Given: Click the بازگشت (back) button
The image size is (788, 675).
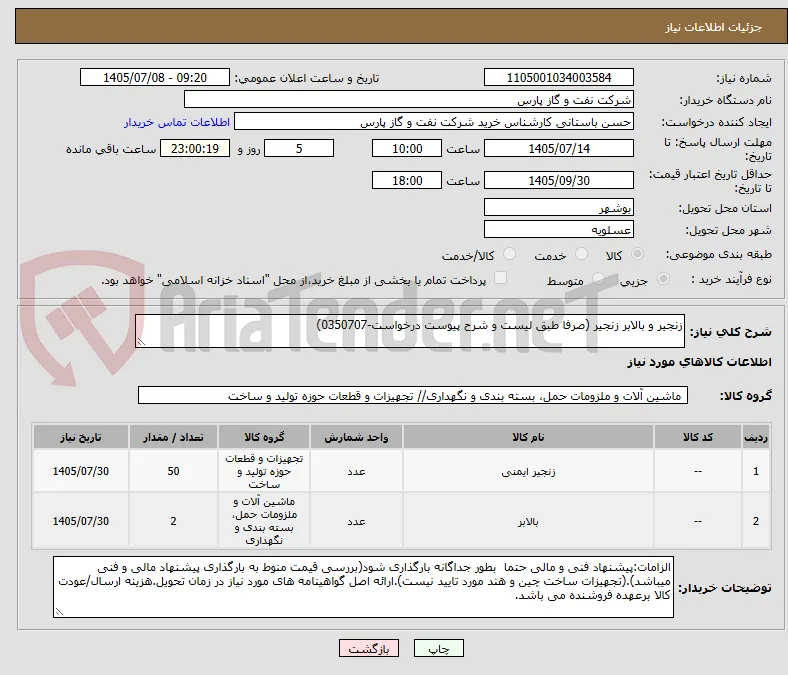Looking at the screenshot, I should 369,648.
